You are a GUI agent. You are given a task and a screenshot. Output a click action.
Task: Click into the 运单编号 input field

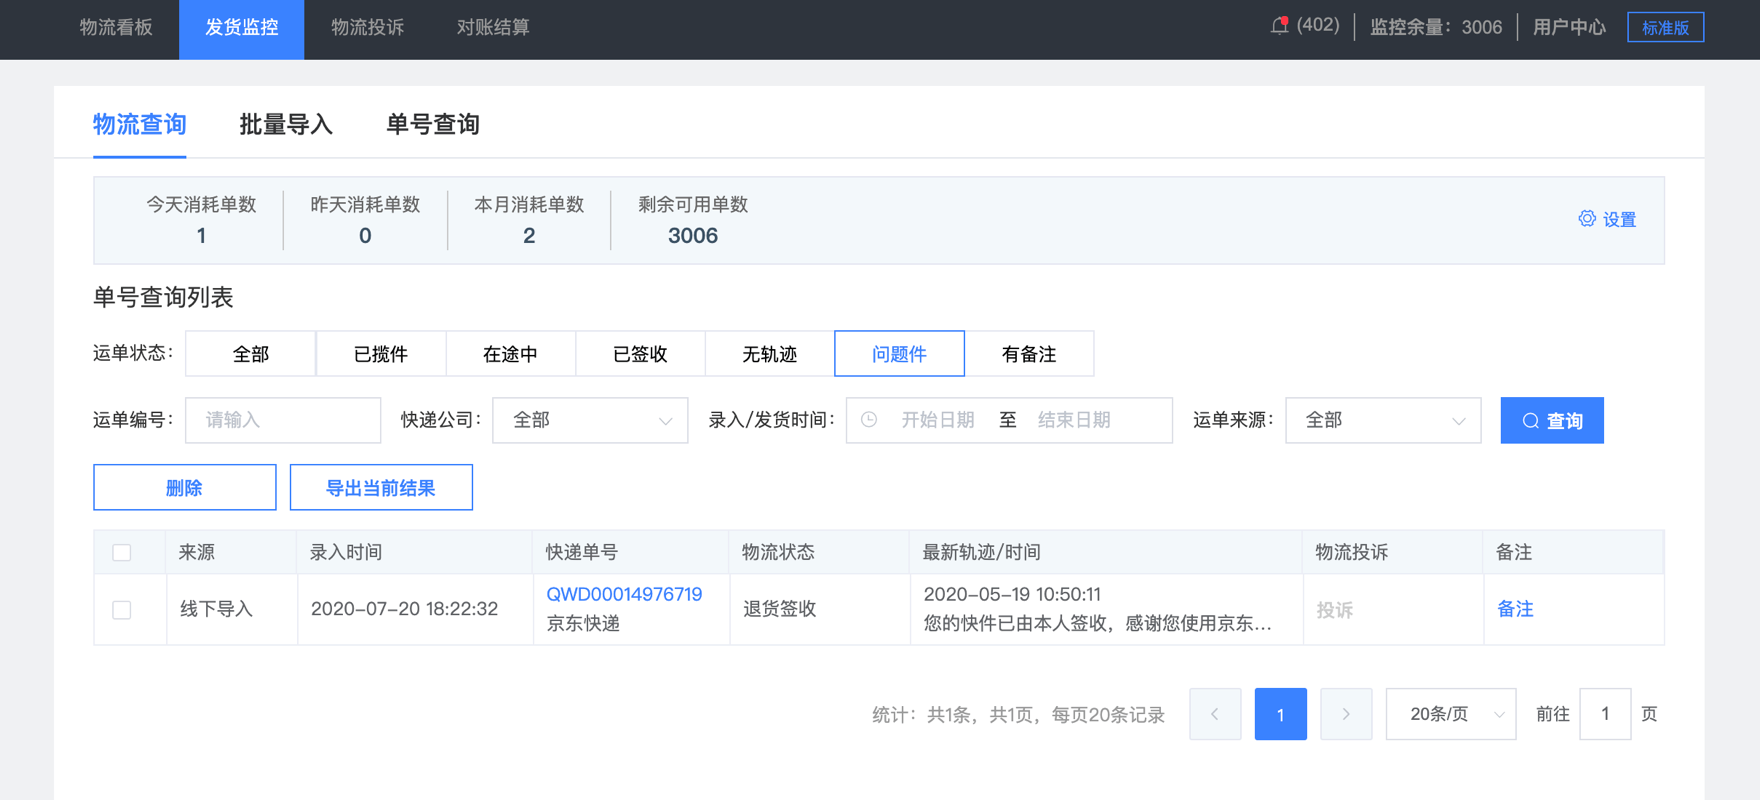(x=283, y=420)
